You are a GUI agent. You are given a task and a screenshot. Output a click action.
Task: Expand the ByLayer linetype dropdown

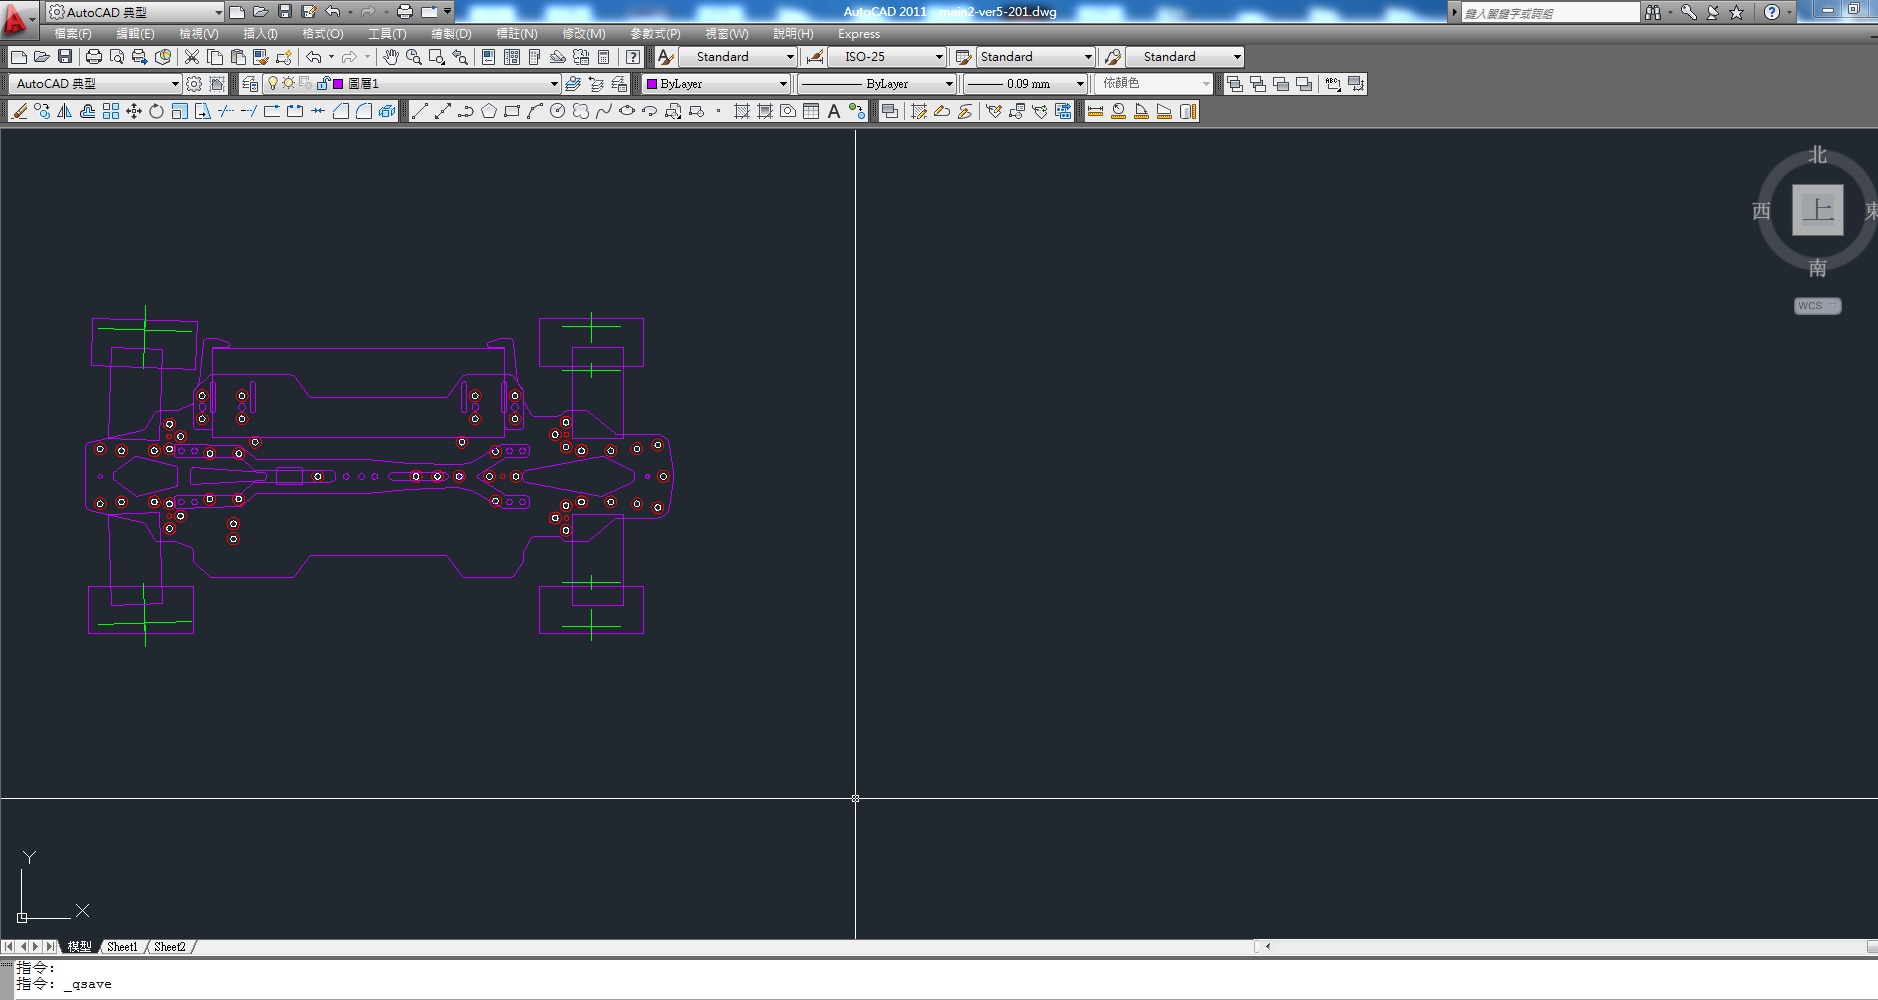[877, 84]
